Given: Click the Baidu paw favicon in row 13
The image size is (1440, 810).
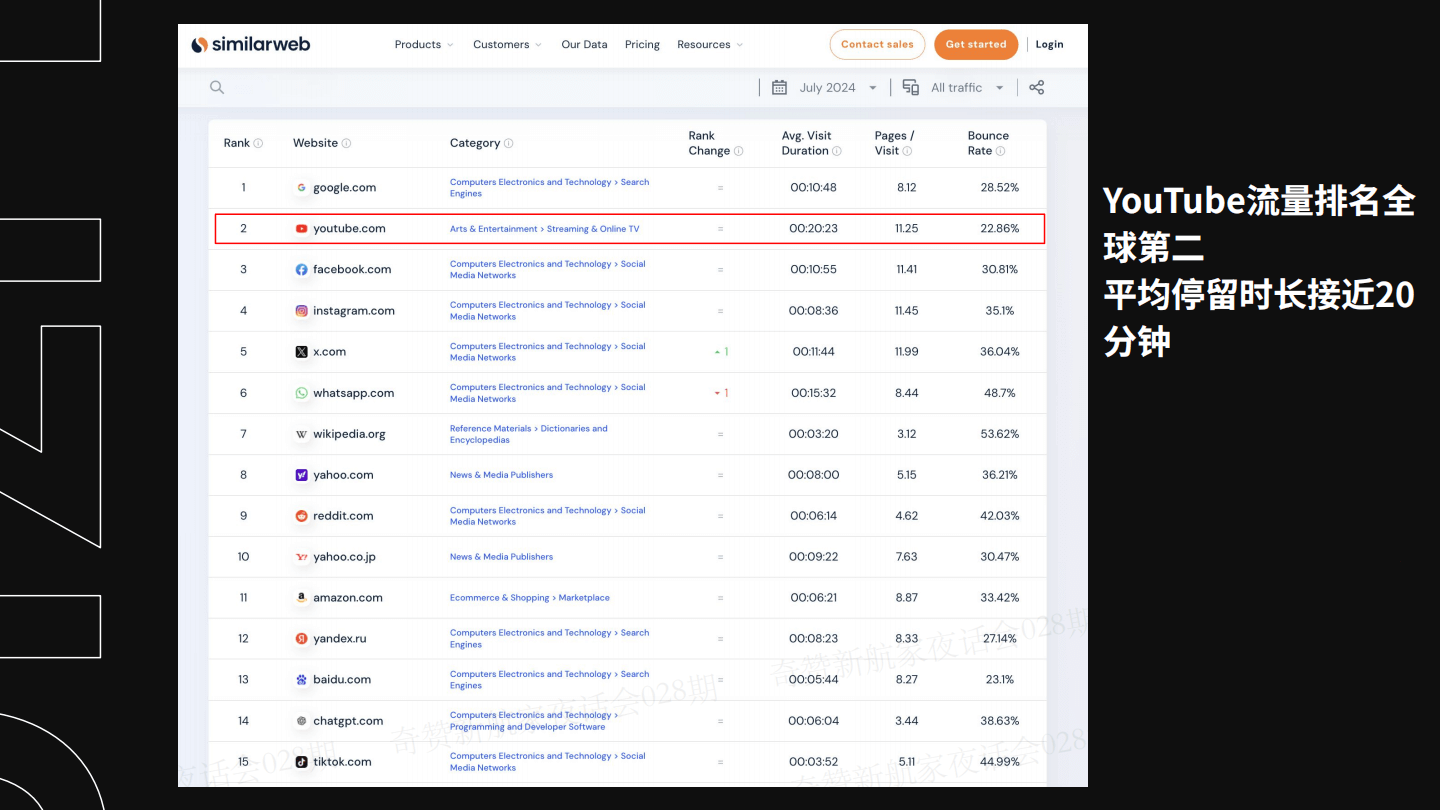Looking at the screenshot, I should tap(301, 679).
